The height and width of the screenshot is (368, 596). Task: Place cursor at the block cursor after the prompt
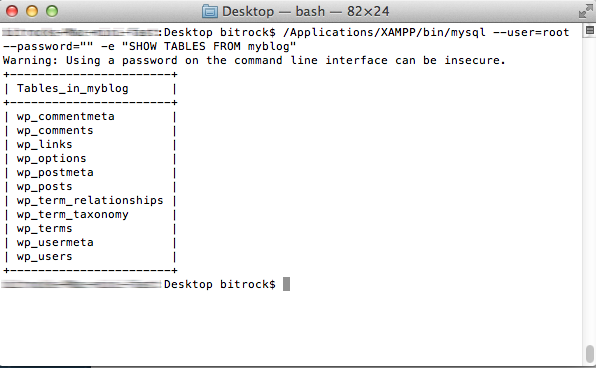tap(287, 284)
